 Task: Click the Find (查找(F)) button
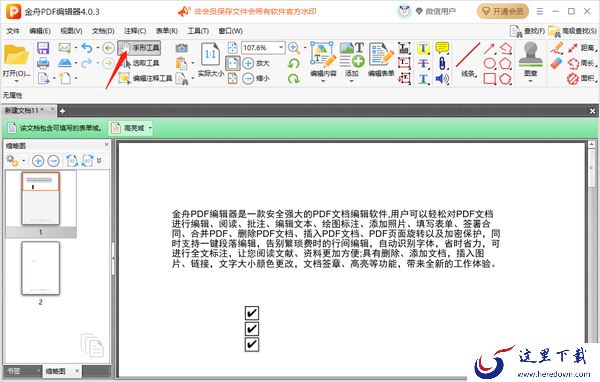point(527,31)
